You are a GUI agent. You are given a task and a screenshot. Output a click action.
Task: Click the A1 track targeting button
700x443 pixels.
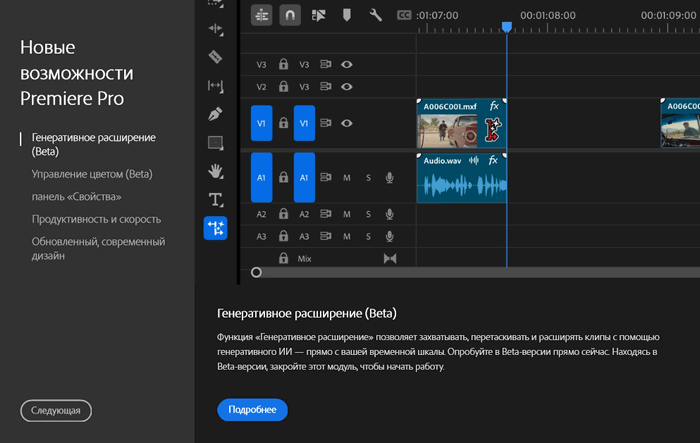pos(304,177)
